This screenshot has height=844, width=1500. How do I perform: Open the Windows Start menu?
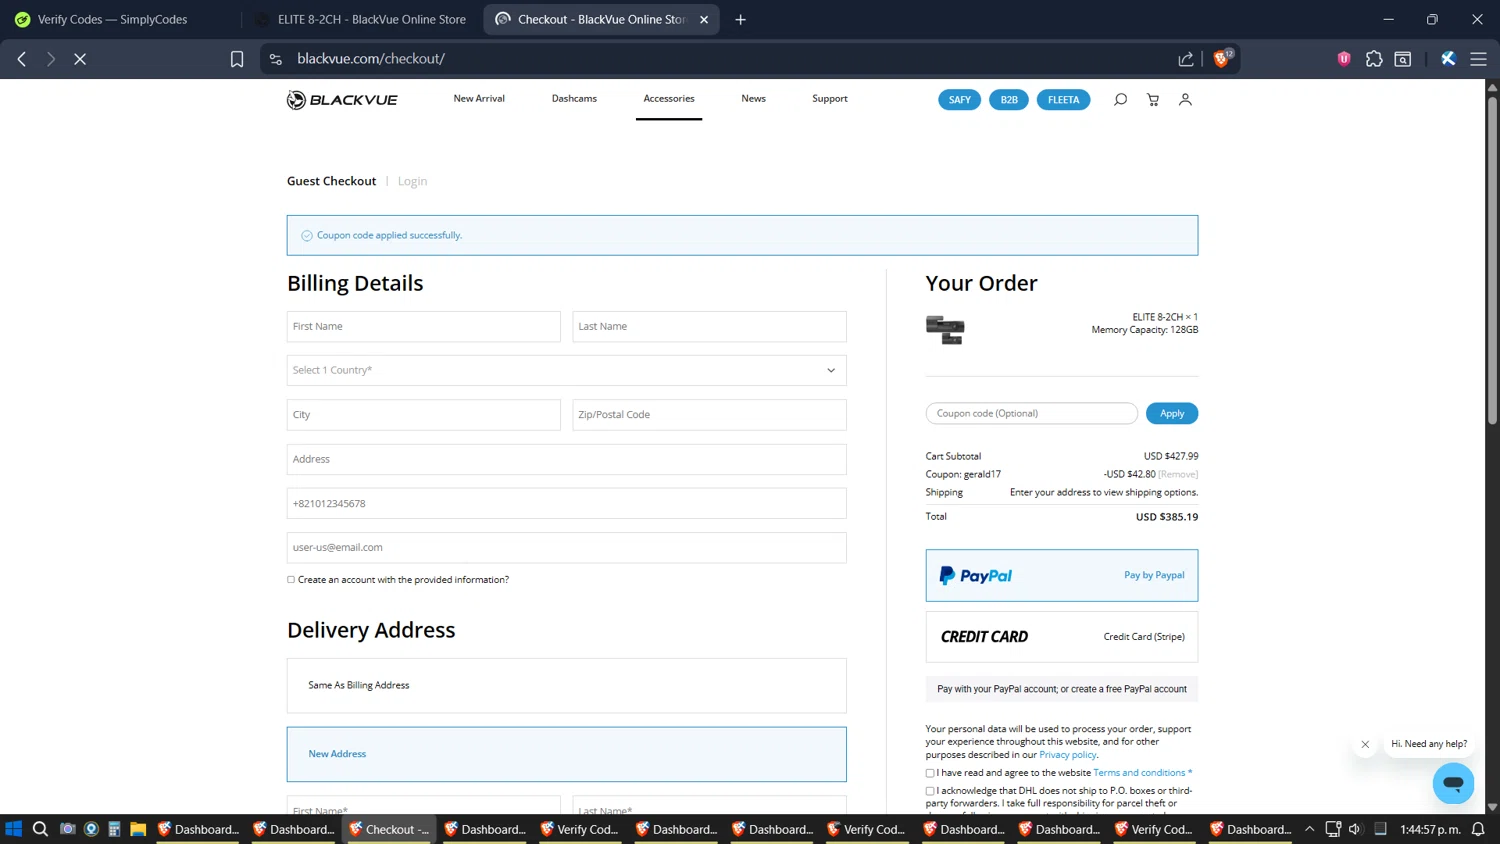[x=14, y=829]
